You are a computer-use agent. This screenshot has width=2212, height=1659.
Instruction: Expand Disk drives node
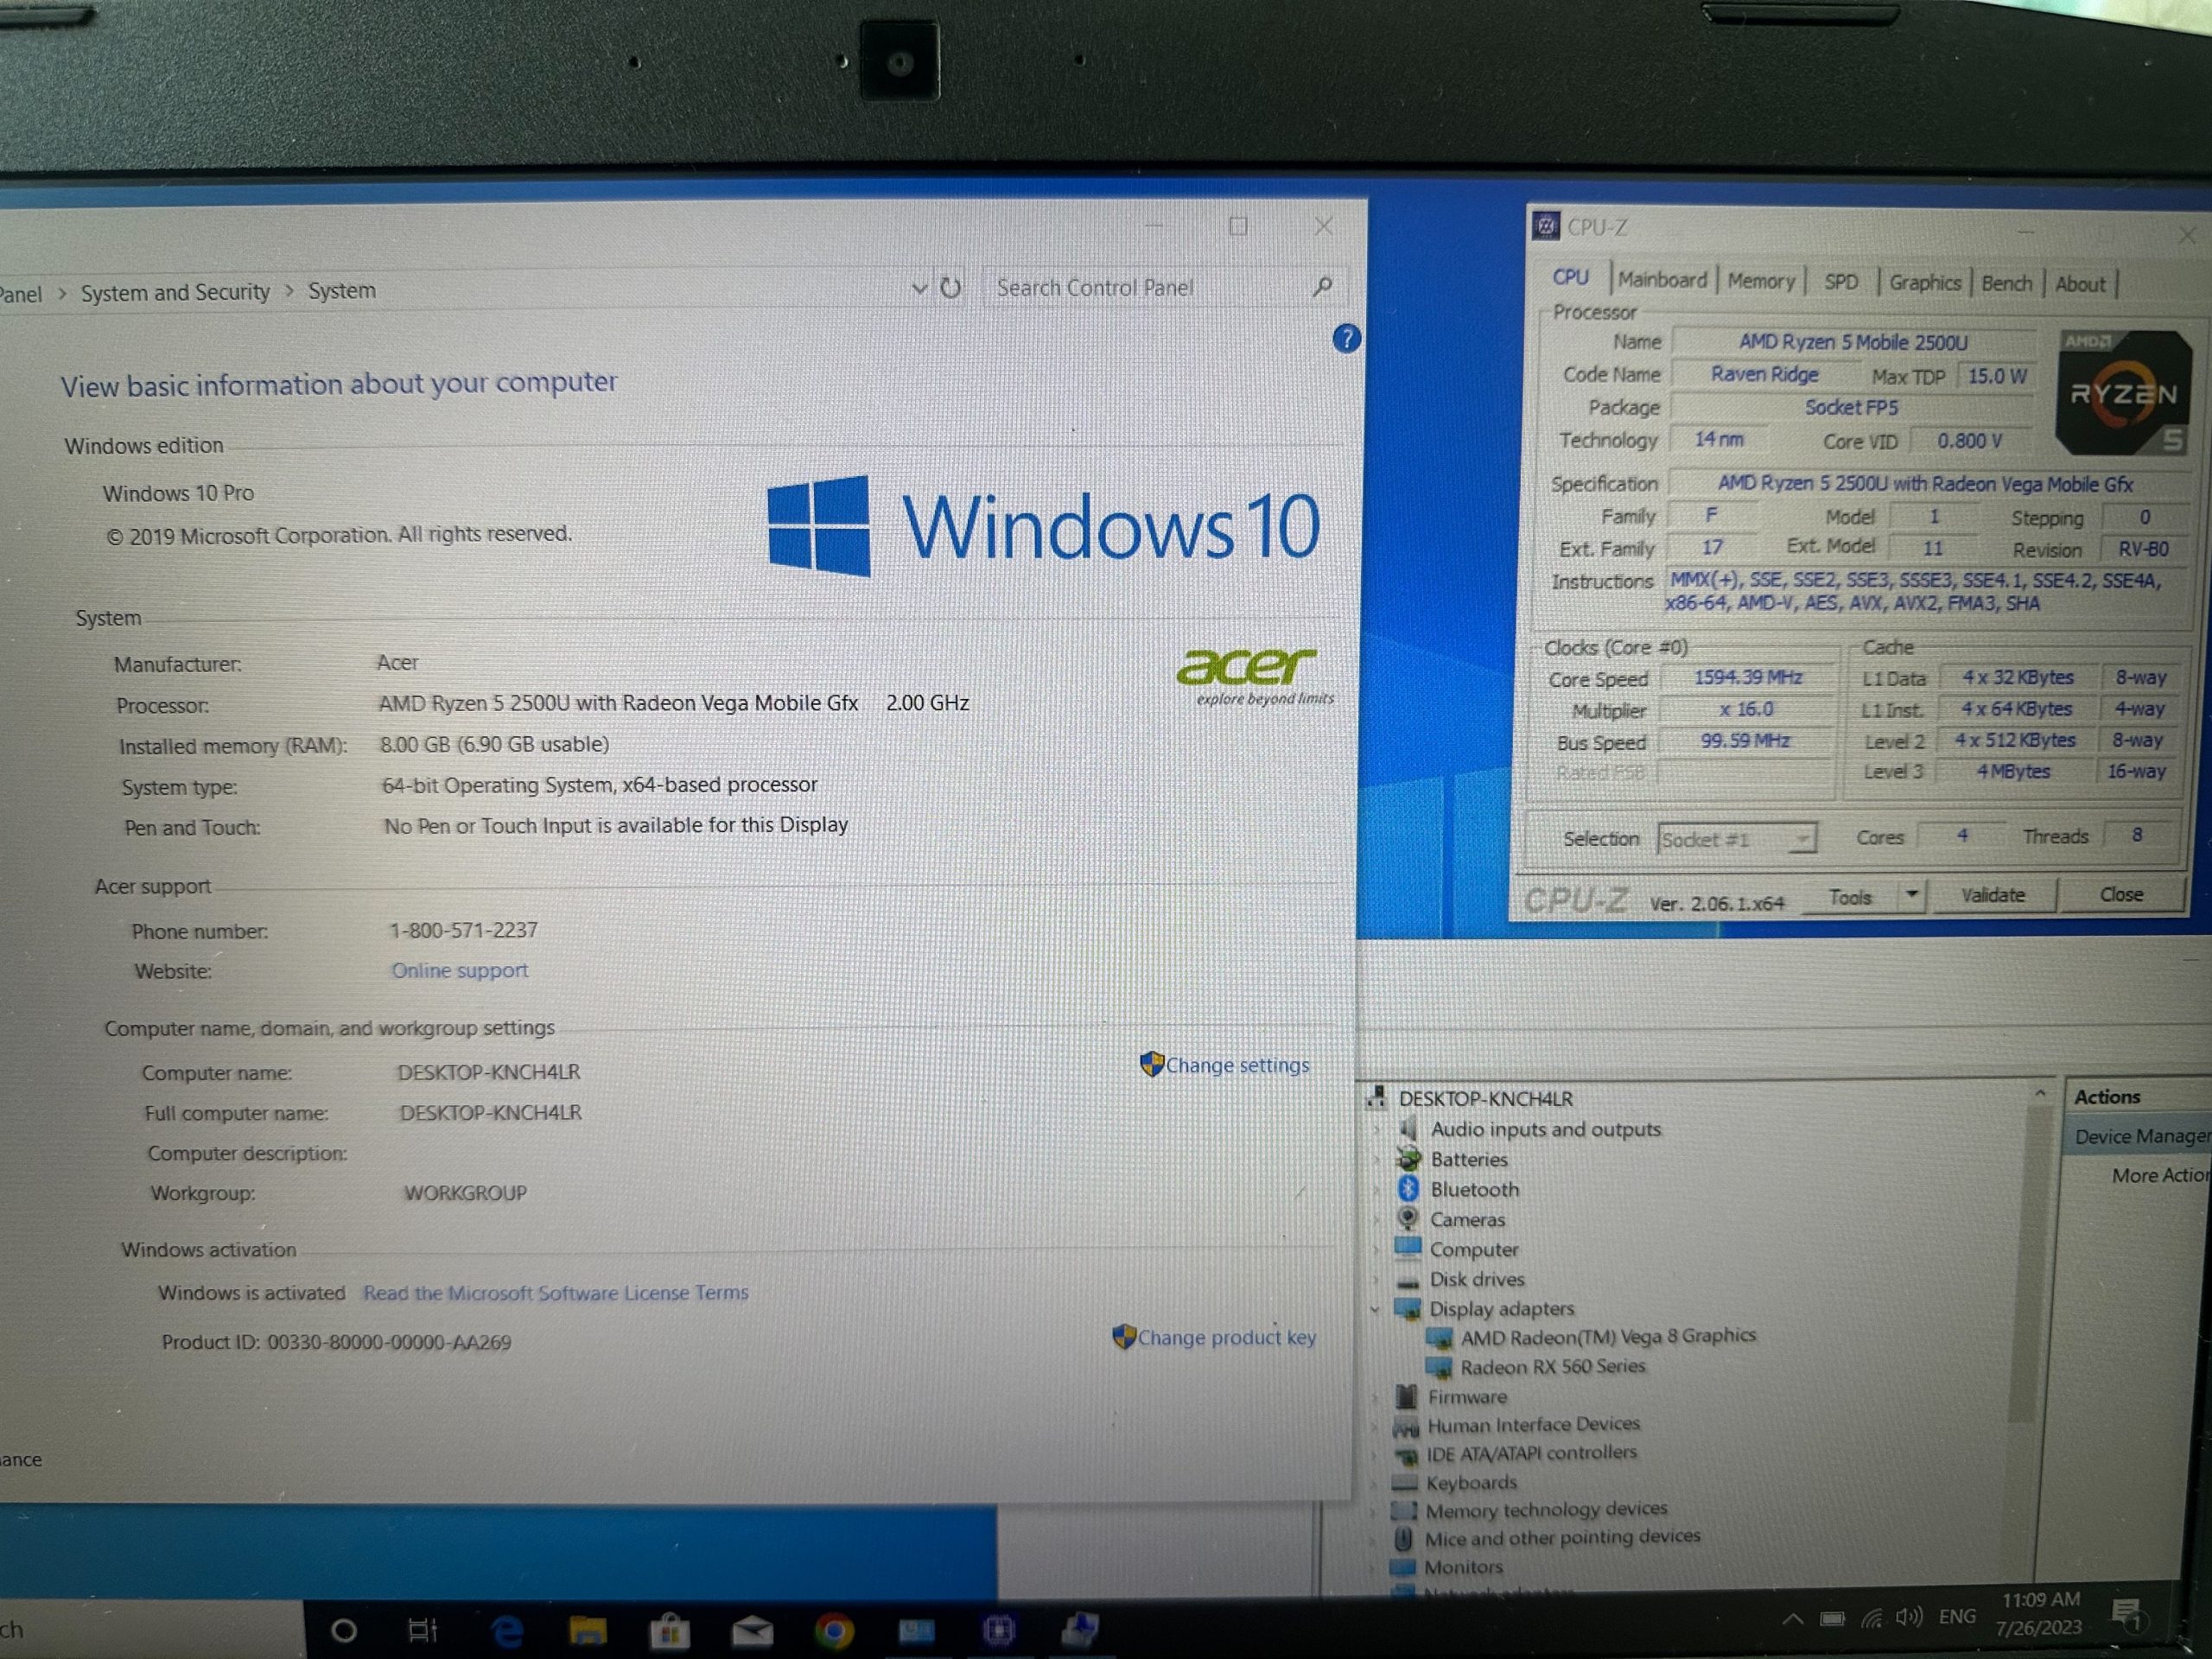(1377, 1280)
